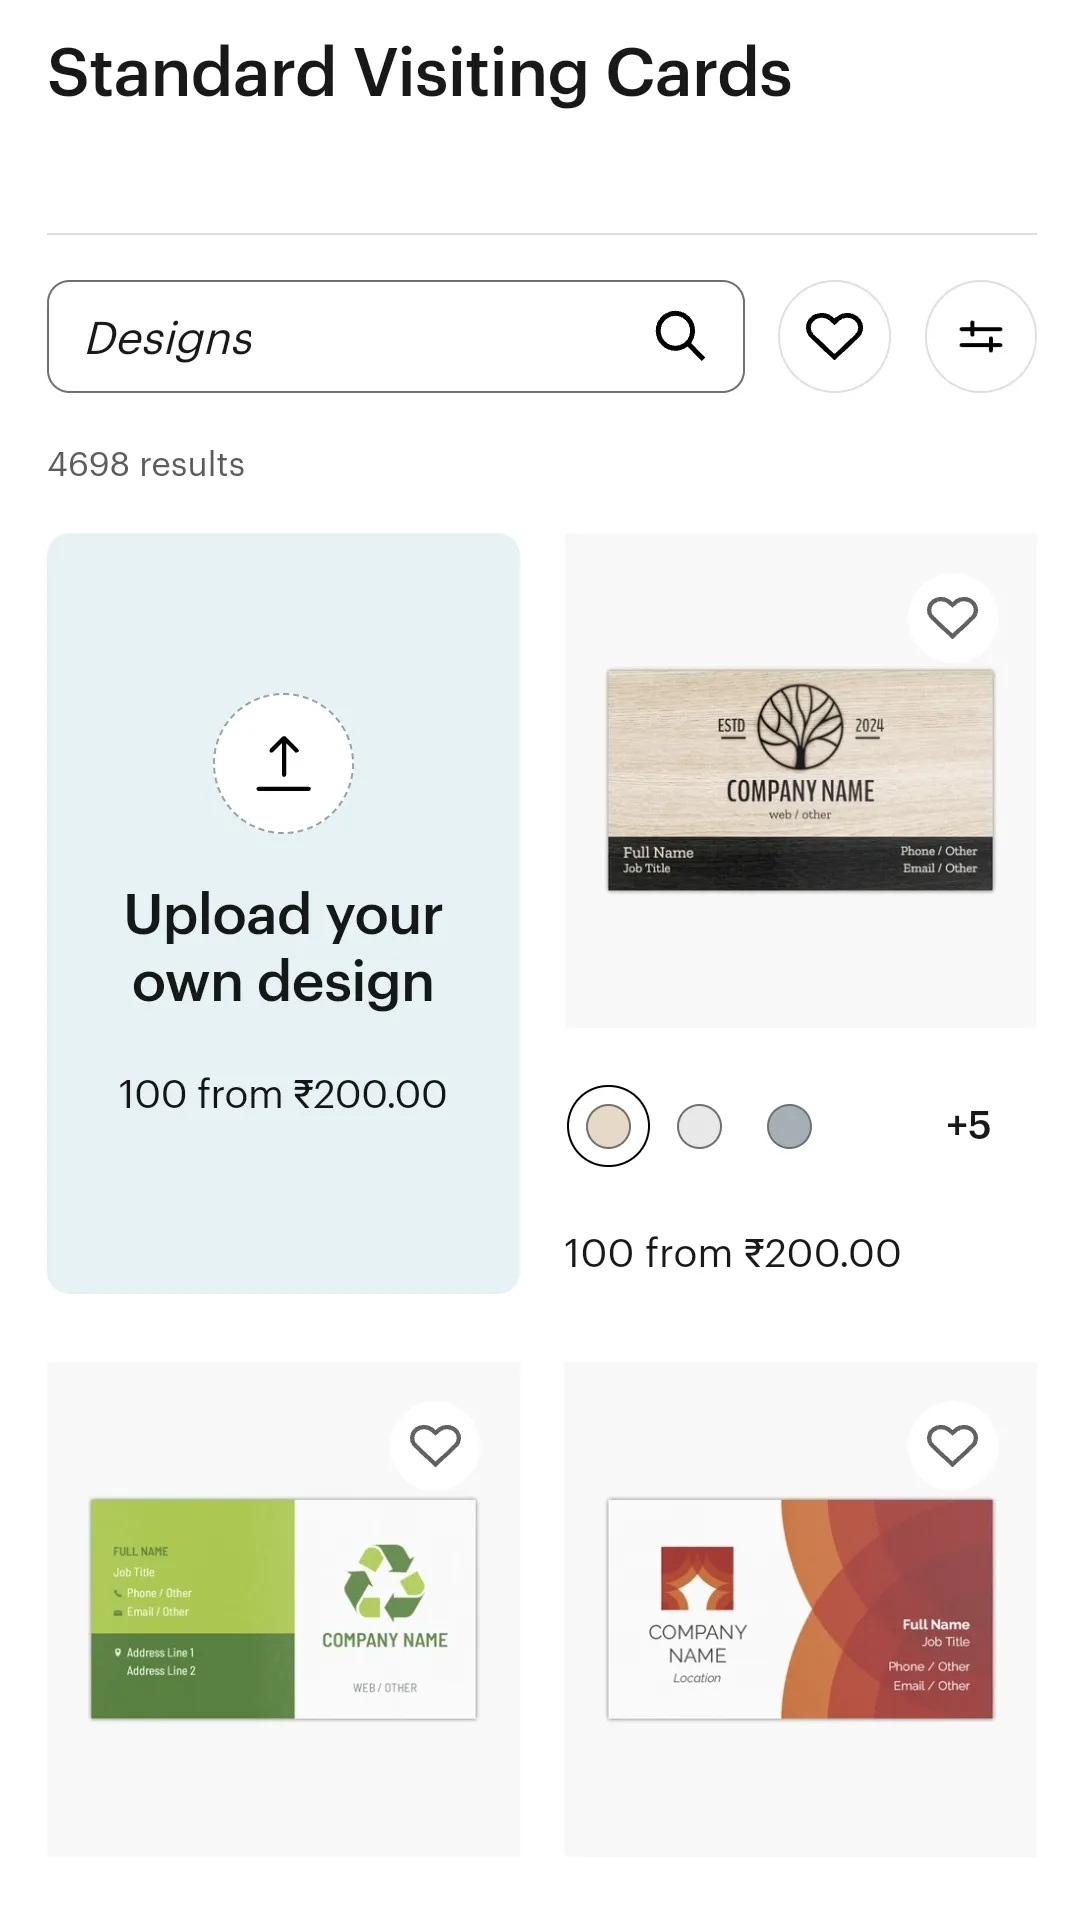Viewport: 1080px width, 1920px height.
Task: Click the heart icon on top-right product tile
Action: [953, 618]
